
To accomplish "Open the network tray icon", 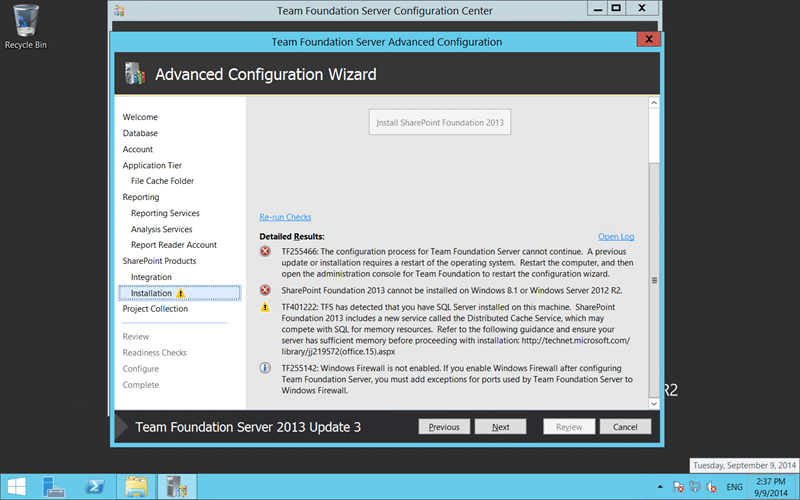I will (x=694, y=487).
